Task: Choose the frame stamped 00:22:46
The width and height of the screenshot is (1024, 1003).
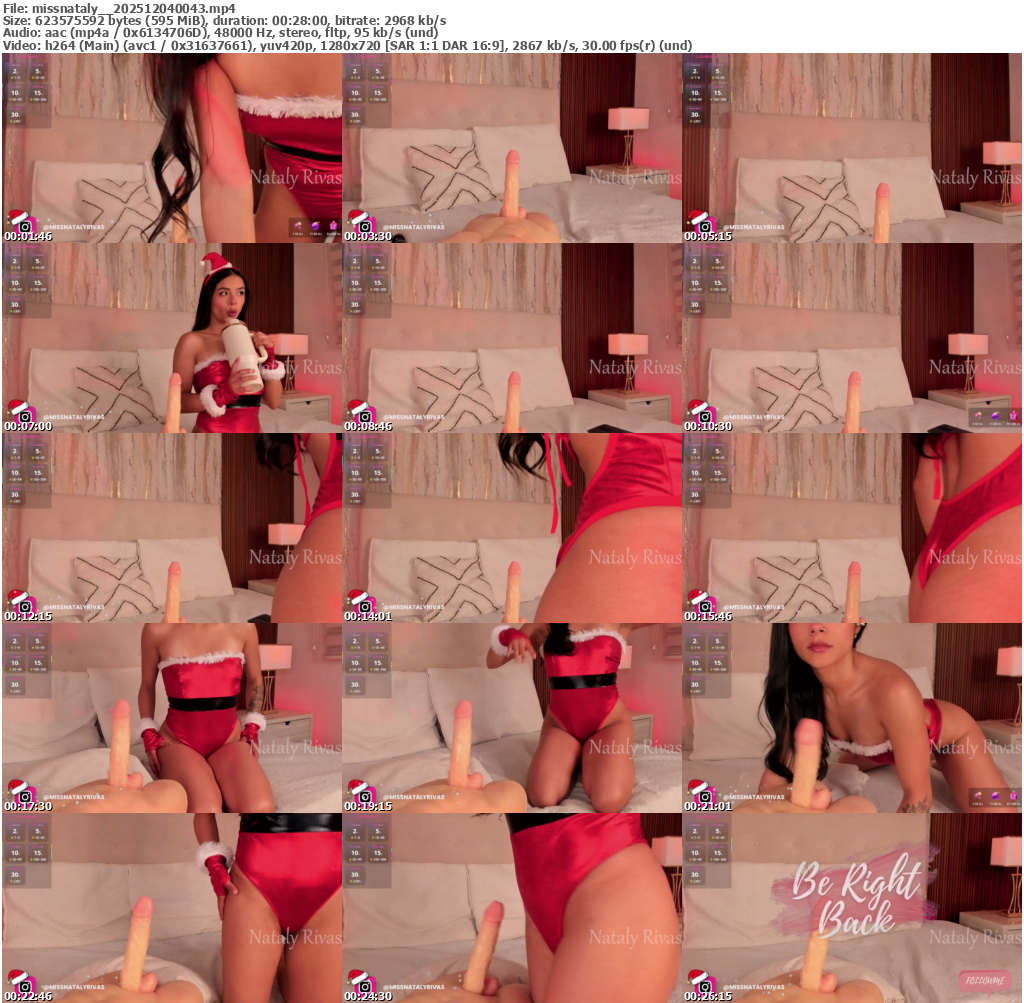Action: click(172, 908)
